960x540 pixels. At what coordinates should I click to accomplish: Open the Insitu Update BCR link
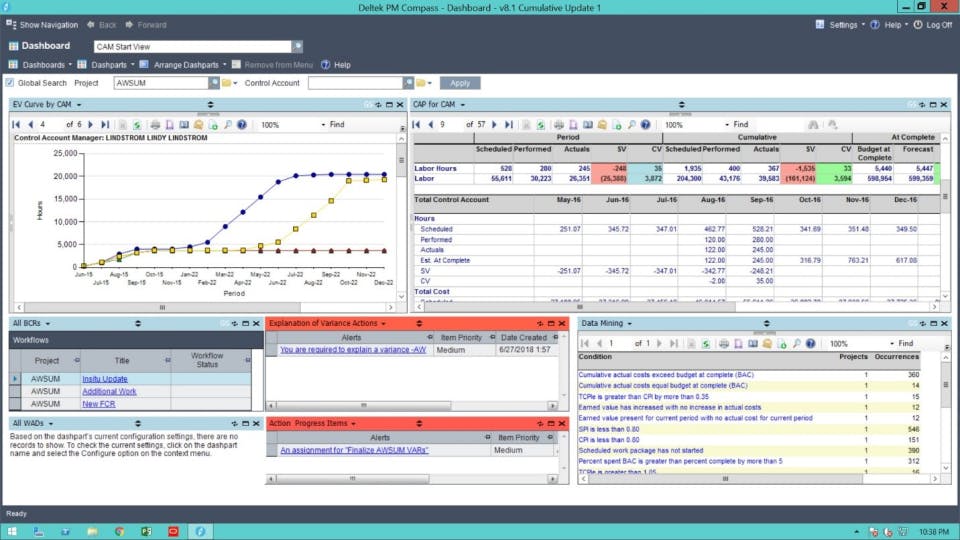pos(105,379)
